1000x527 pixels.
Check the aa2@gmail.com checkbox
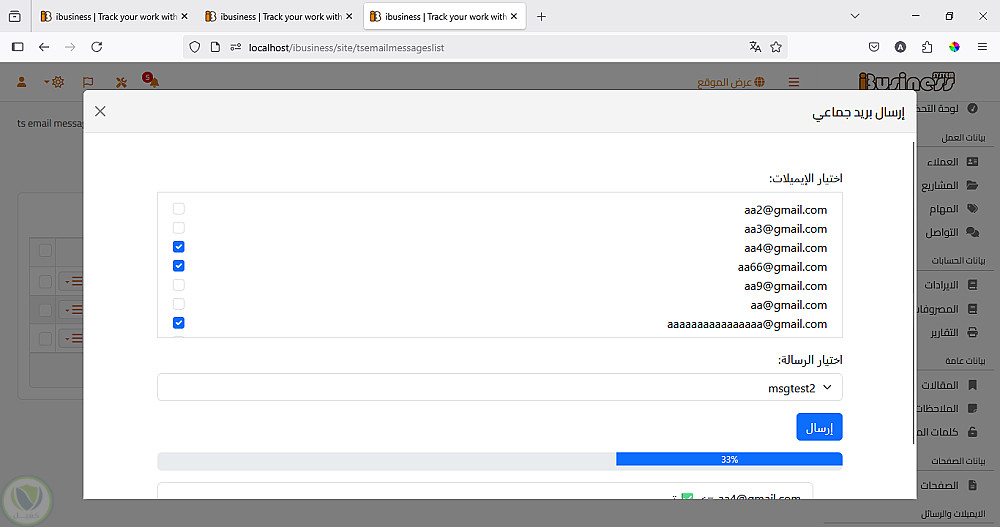(x=179, y=209)
